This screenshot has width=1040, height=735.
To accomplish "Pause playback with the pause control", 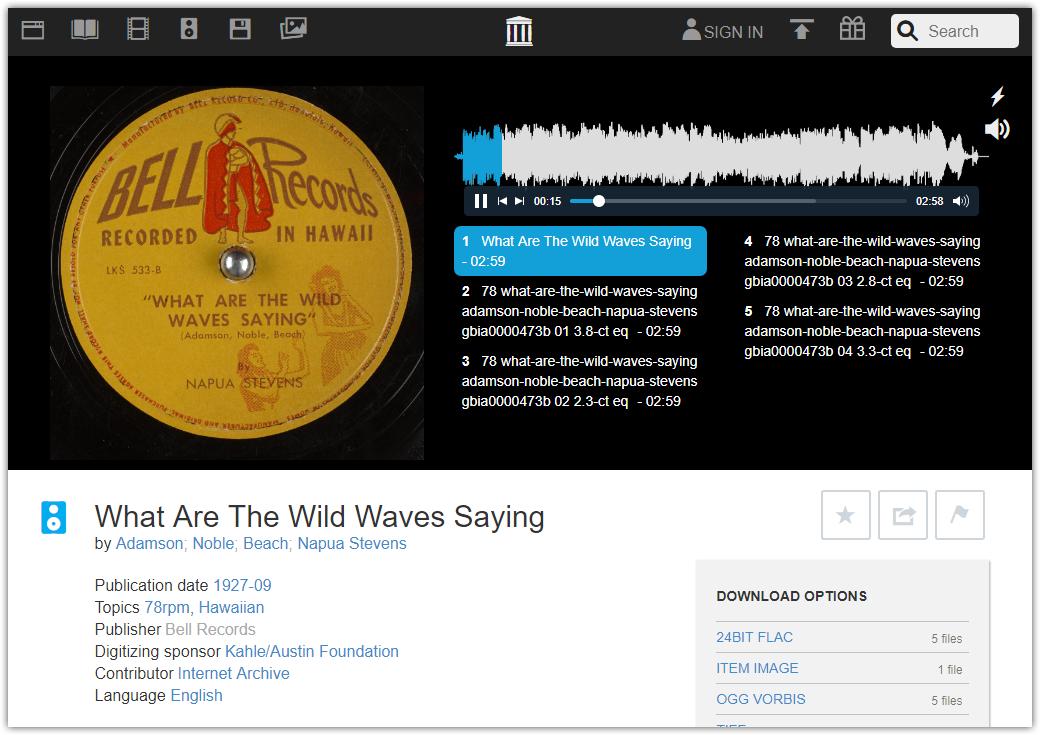I will tap(481, 200).
